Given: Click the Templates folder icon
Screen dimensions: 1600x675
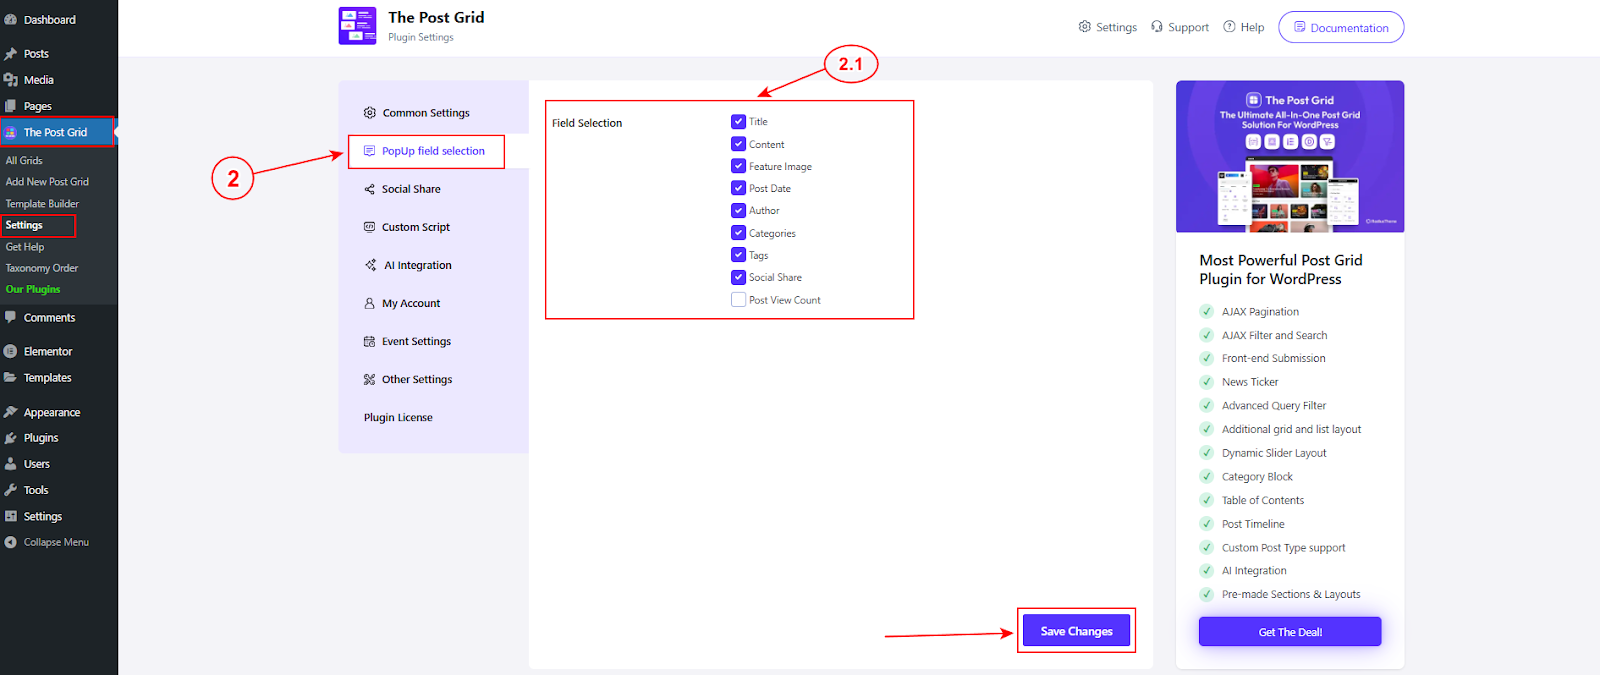Looking at the screenshot, I should coord(11,377).
